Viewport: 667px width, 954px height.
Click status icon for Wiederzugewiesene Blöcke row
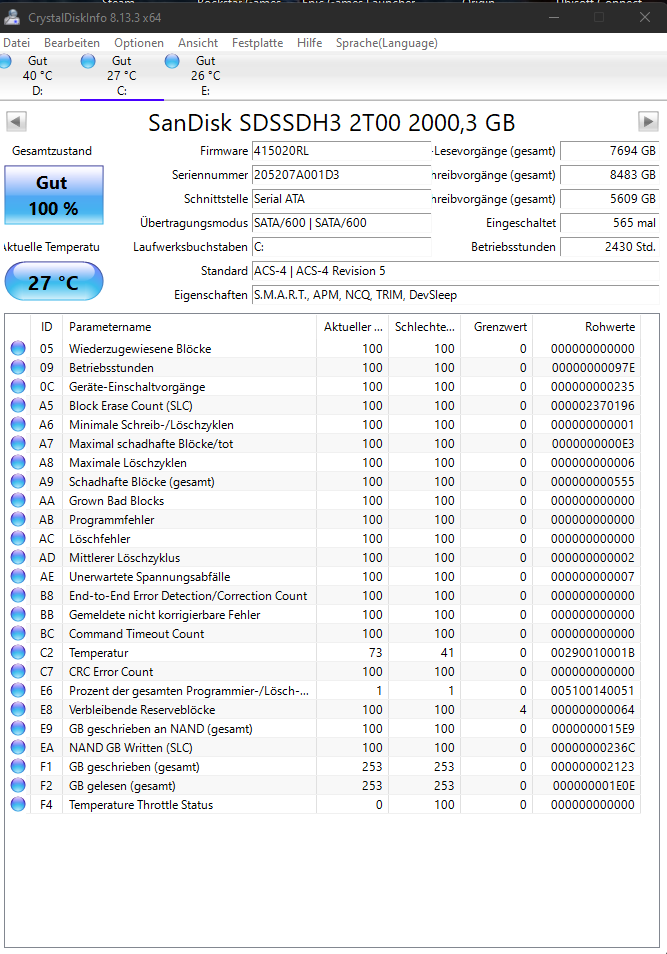[x=18, y=348]
